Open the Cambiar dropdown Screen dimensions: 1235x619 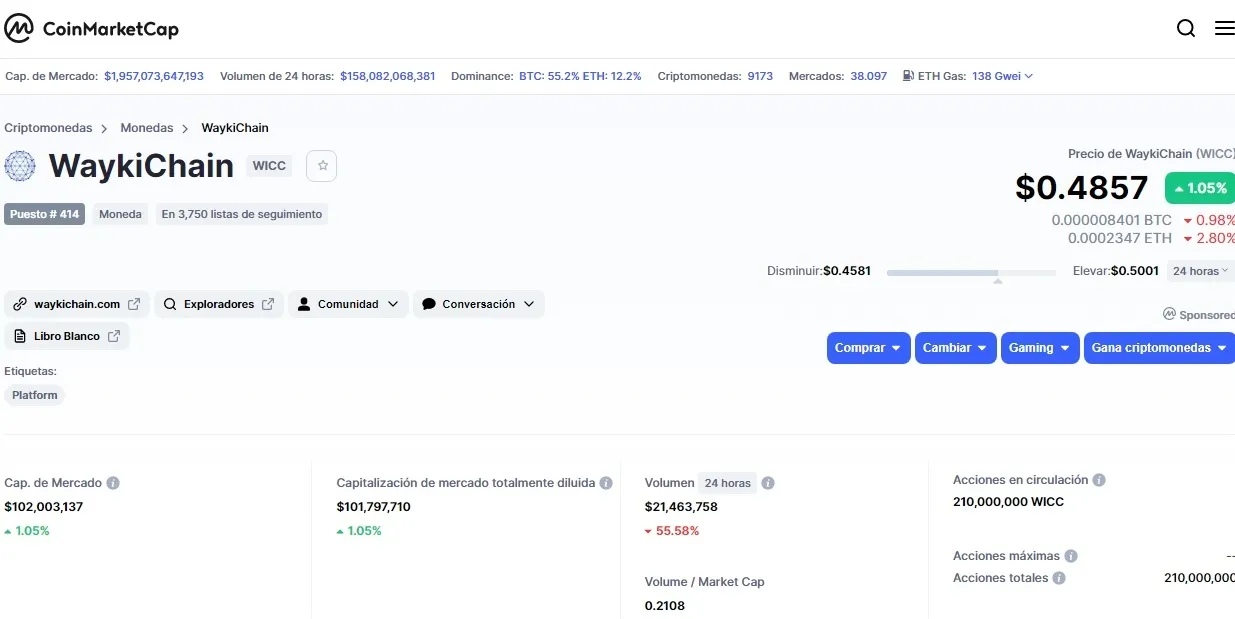coord(956,348)
